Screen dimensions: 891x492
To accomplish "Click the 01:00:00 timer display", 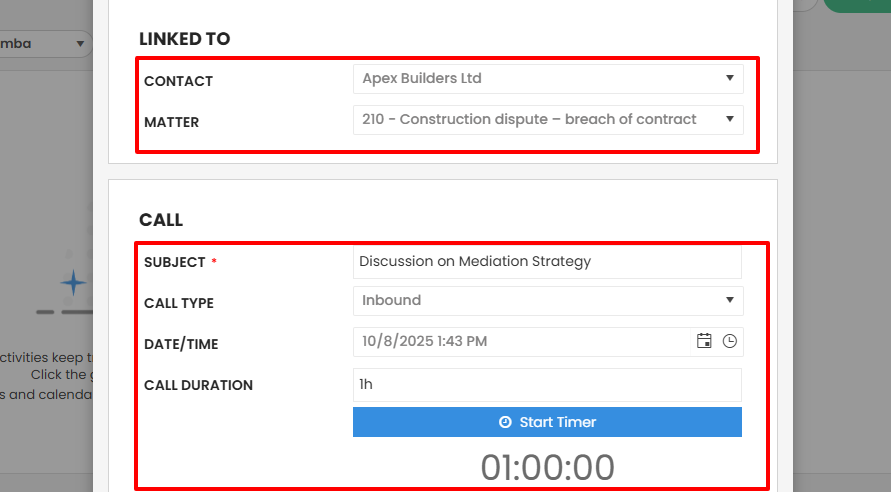I will (547, 467).
